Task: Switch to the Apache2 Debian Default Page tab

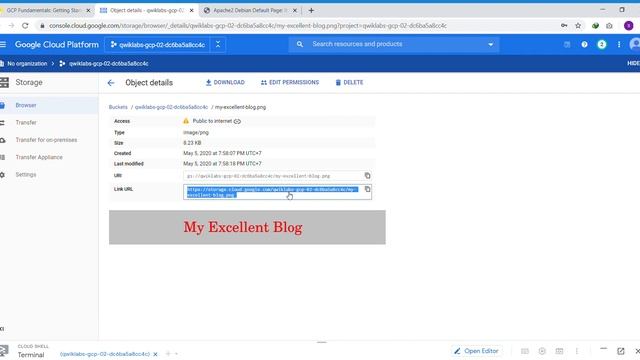Action: (250, 10)
